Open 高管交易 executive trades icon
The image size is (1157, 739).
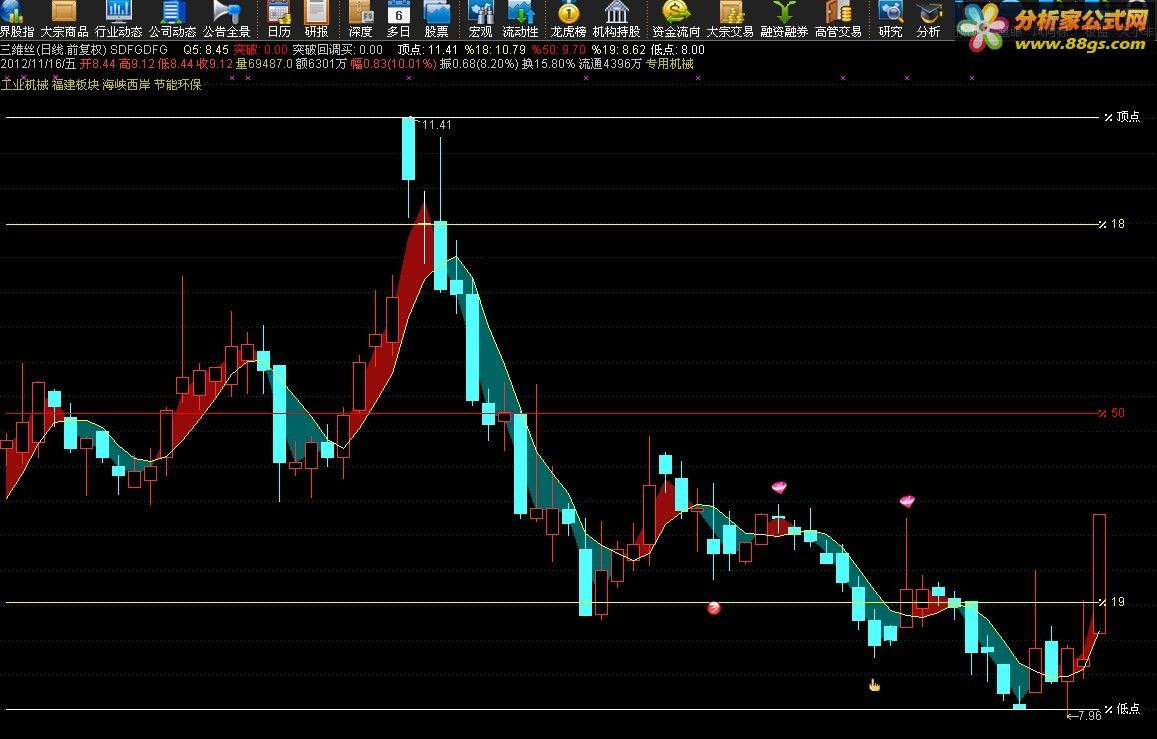(x=838, y=19)
